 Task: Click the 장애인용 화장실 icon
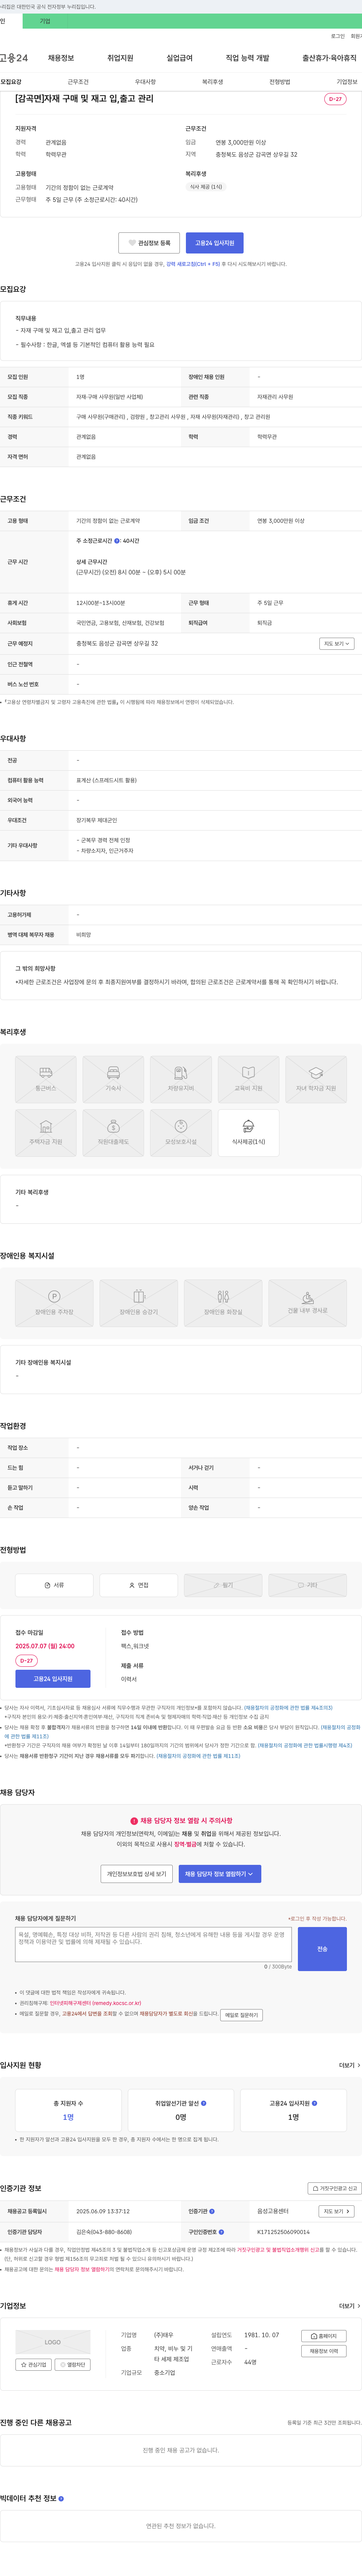click(x=223, y=1296)
